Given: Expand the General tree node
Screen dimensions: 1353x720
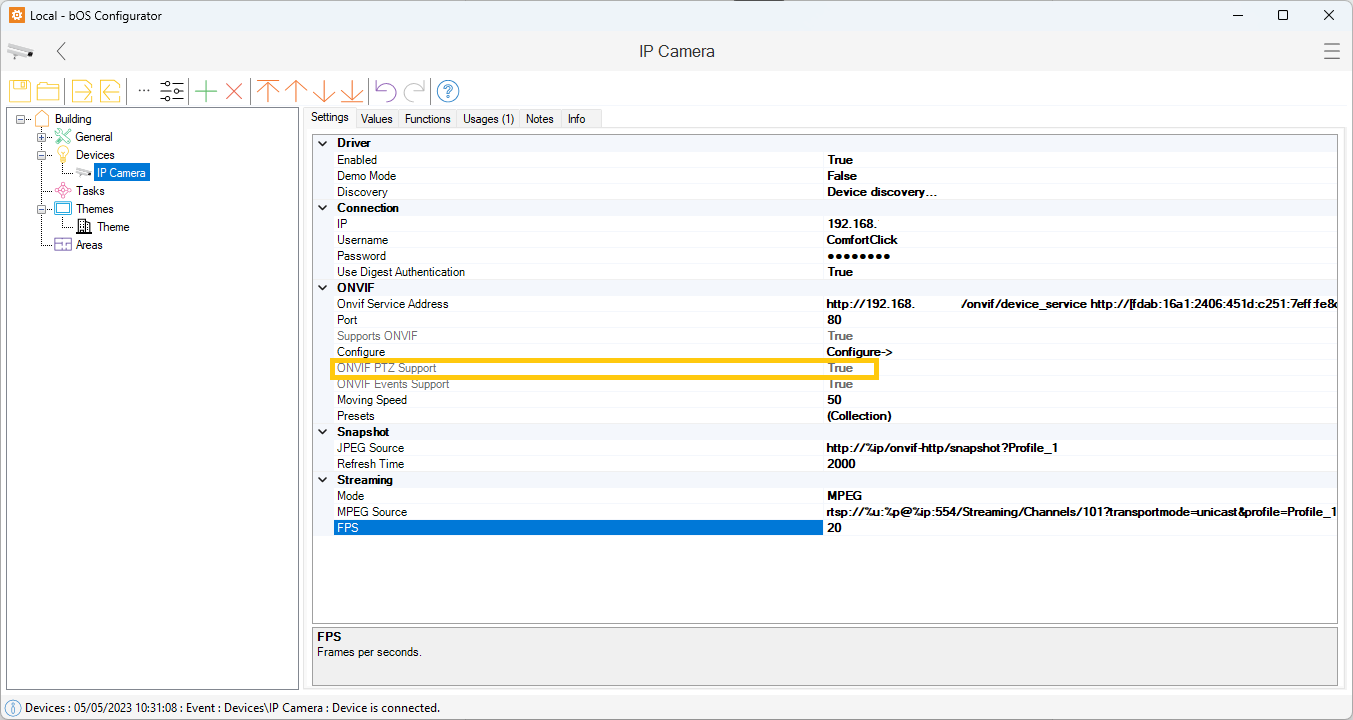Looking at the screenshot, I should pyautogui.click(x=43, y=137).
